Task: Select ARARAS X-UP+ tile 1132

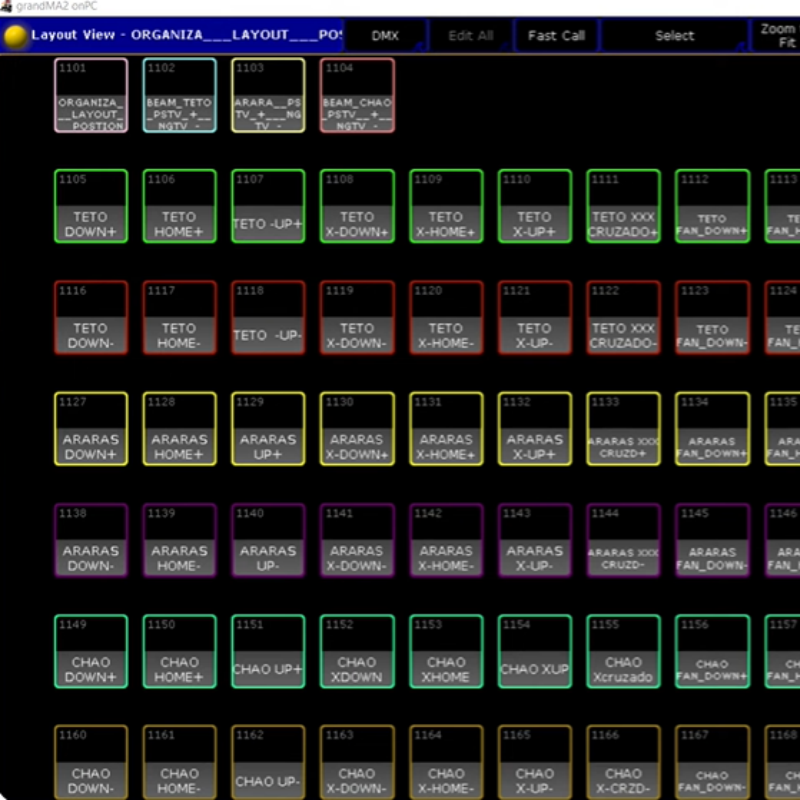Action: pos(534,428)
